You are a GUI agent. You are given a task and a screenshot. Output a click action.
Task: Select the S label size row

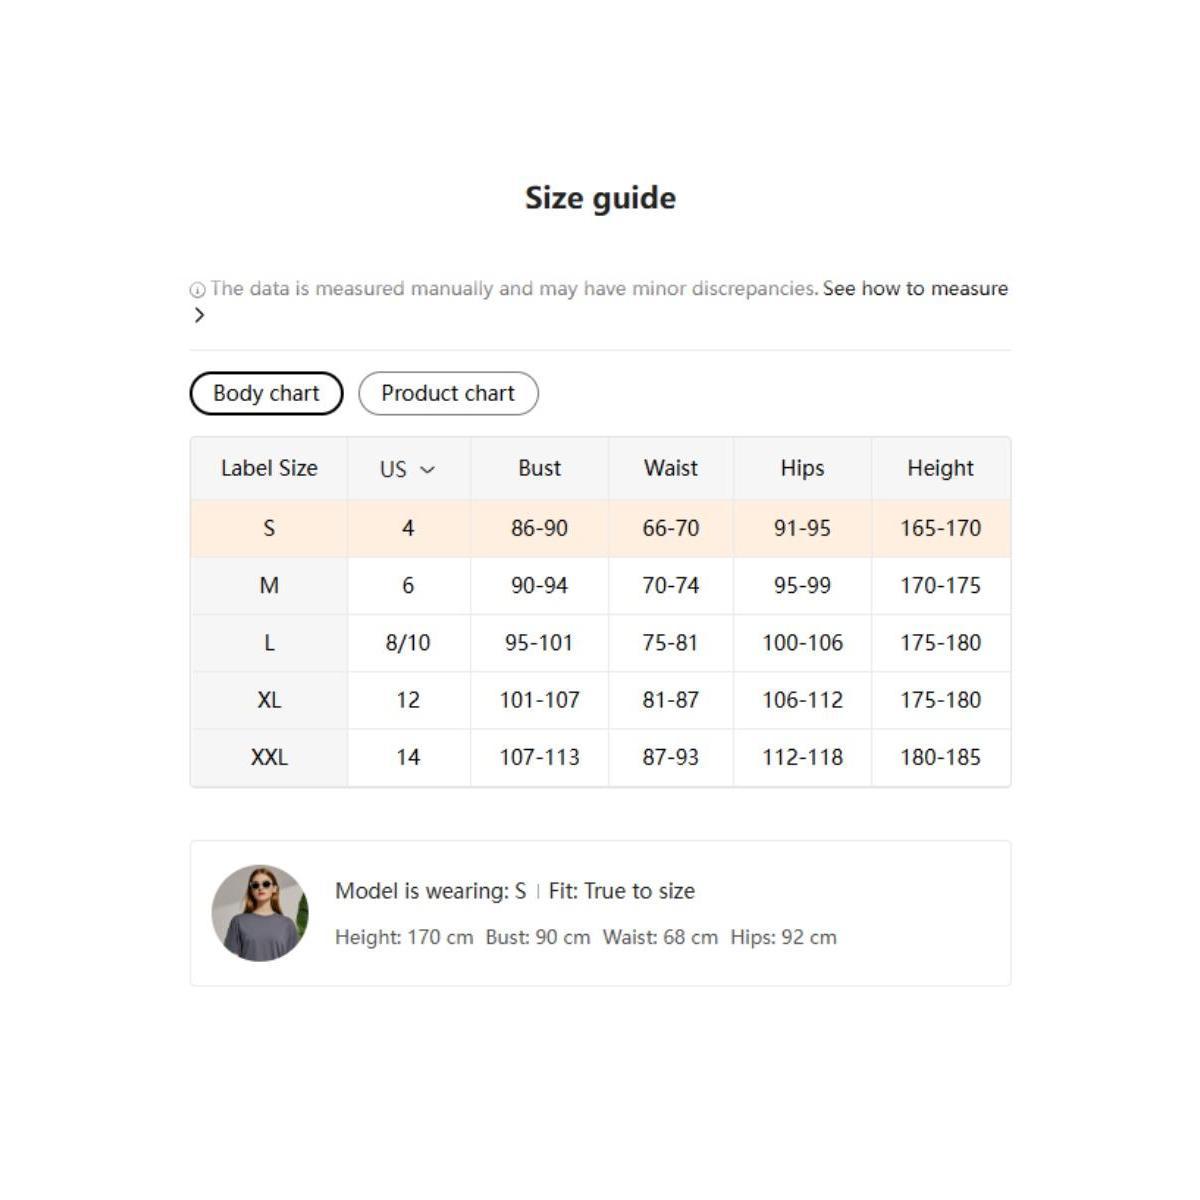tap(269, 528)
